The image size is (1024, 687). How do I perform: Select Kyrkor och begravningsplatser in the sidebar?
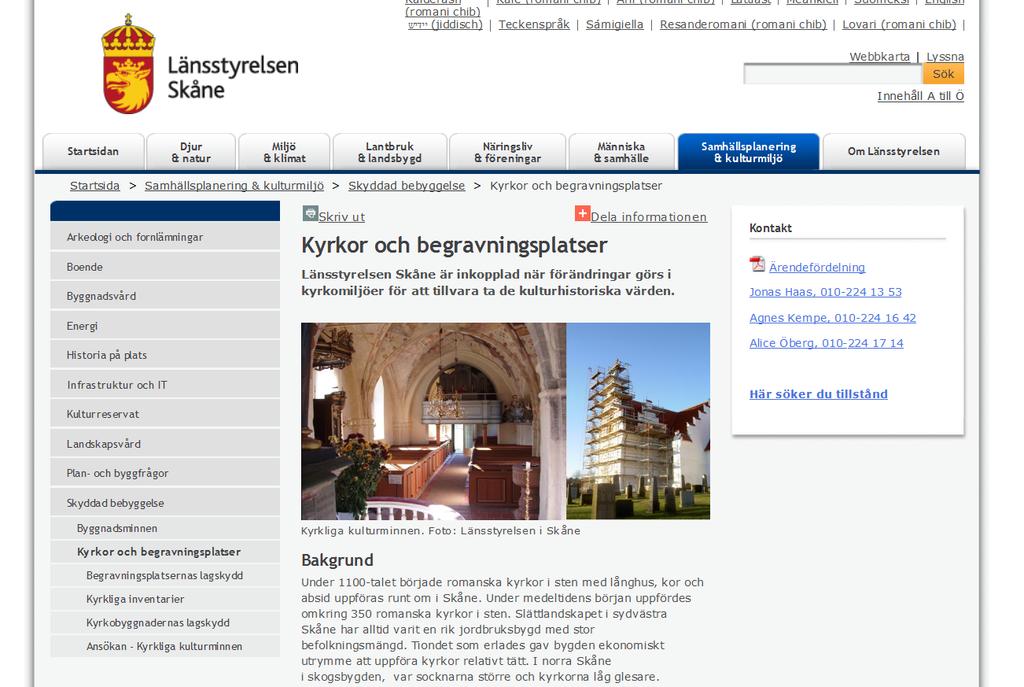click(165, 552)
